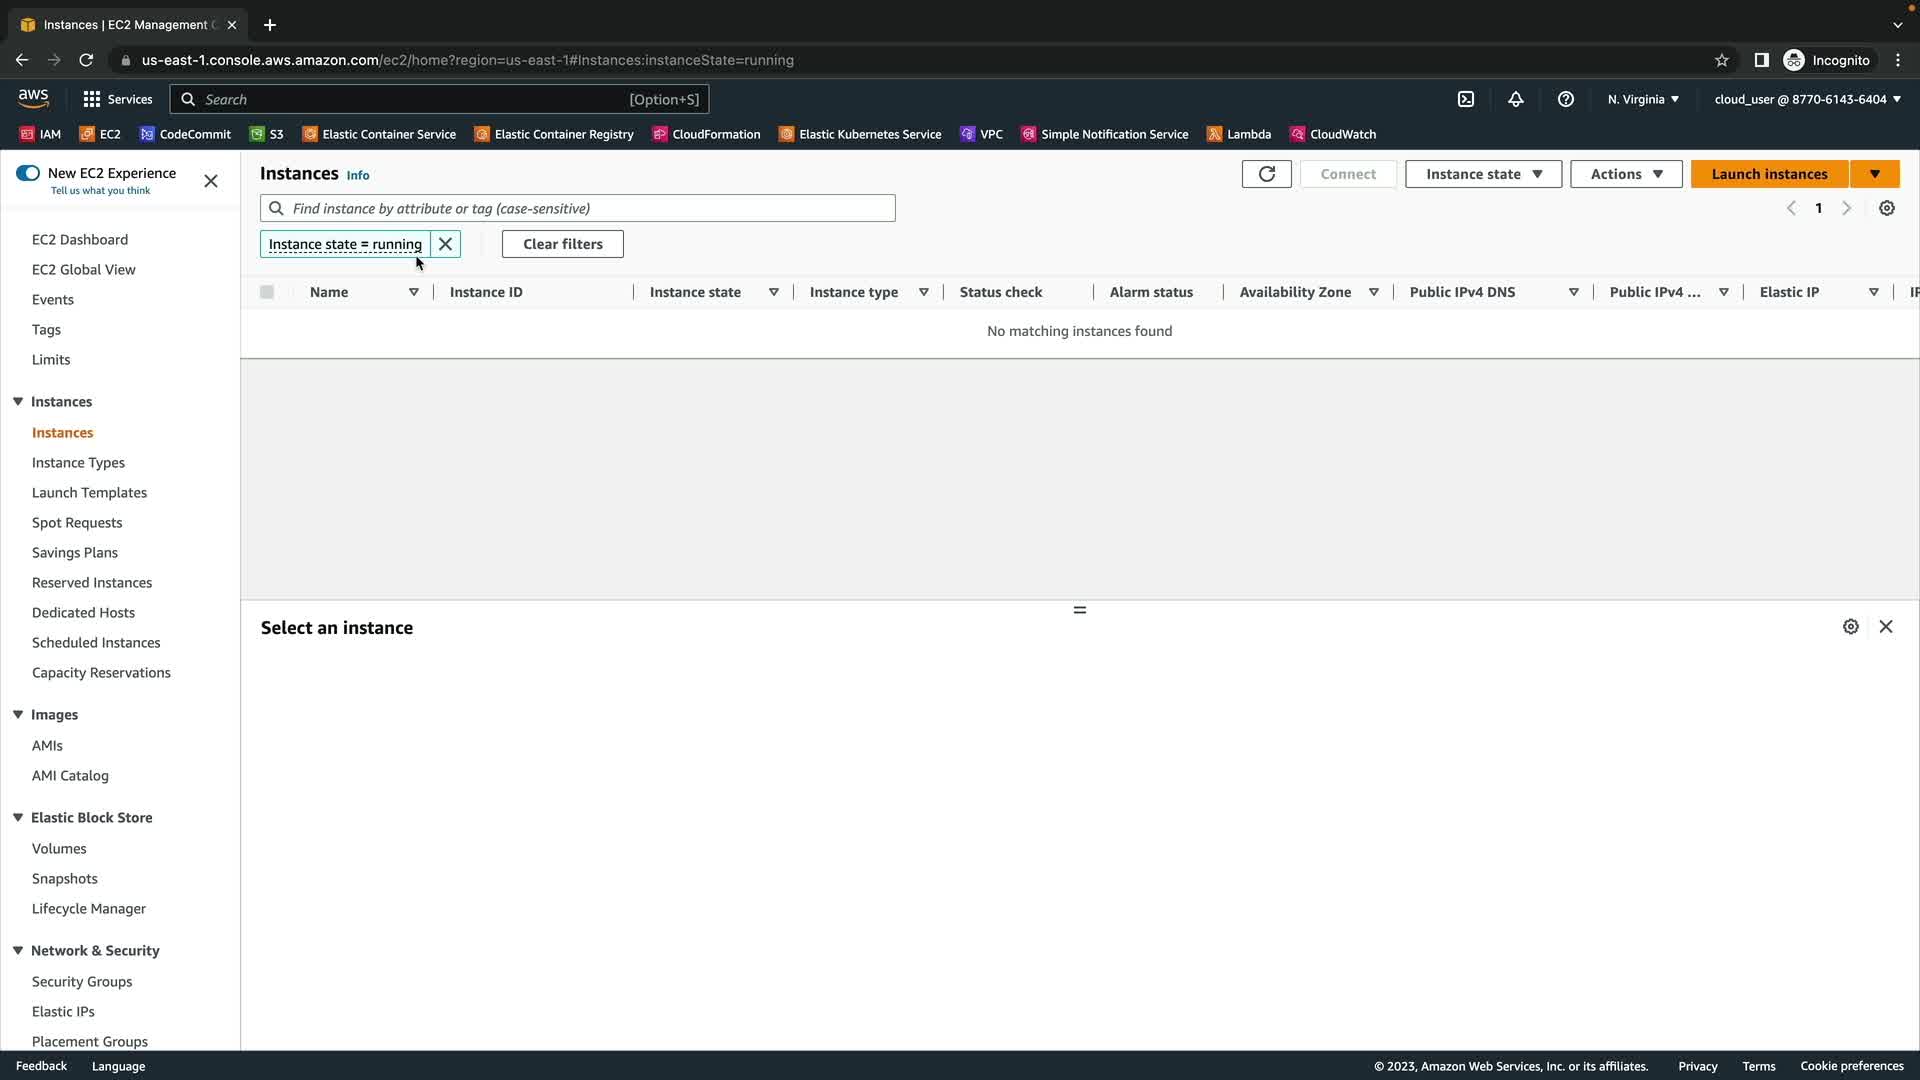Check the select-all instances checkbox
The image size is (1920, 1080).
click(x=267, y=292)
